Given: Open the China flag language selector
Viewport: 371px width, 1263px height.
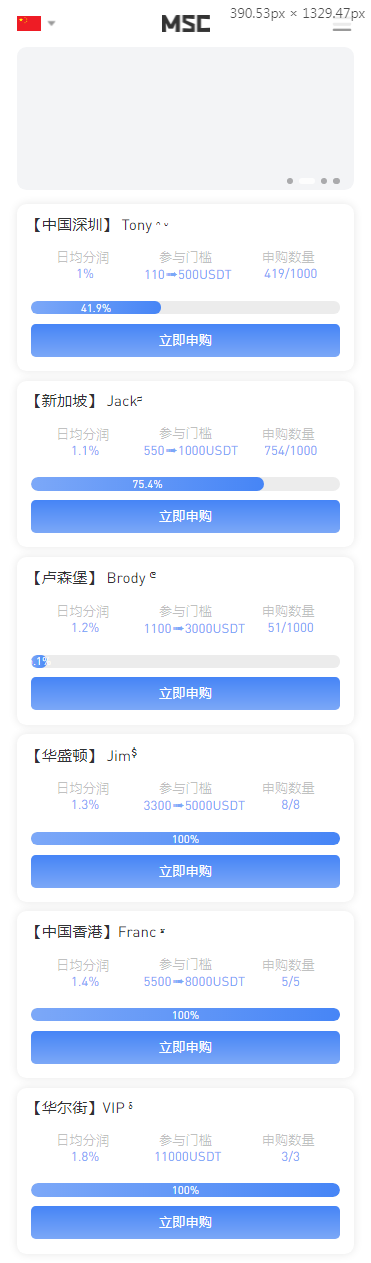Looking at the screenshot, I should (29, 23).
